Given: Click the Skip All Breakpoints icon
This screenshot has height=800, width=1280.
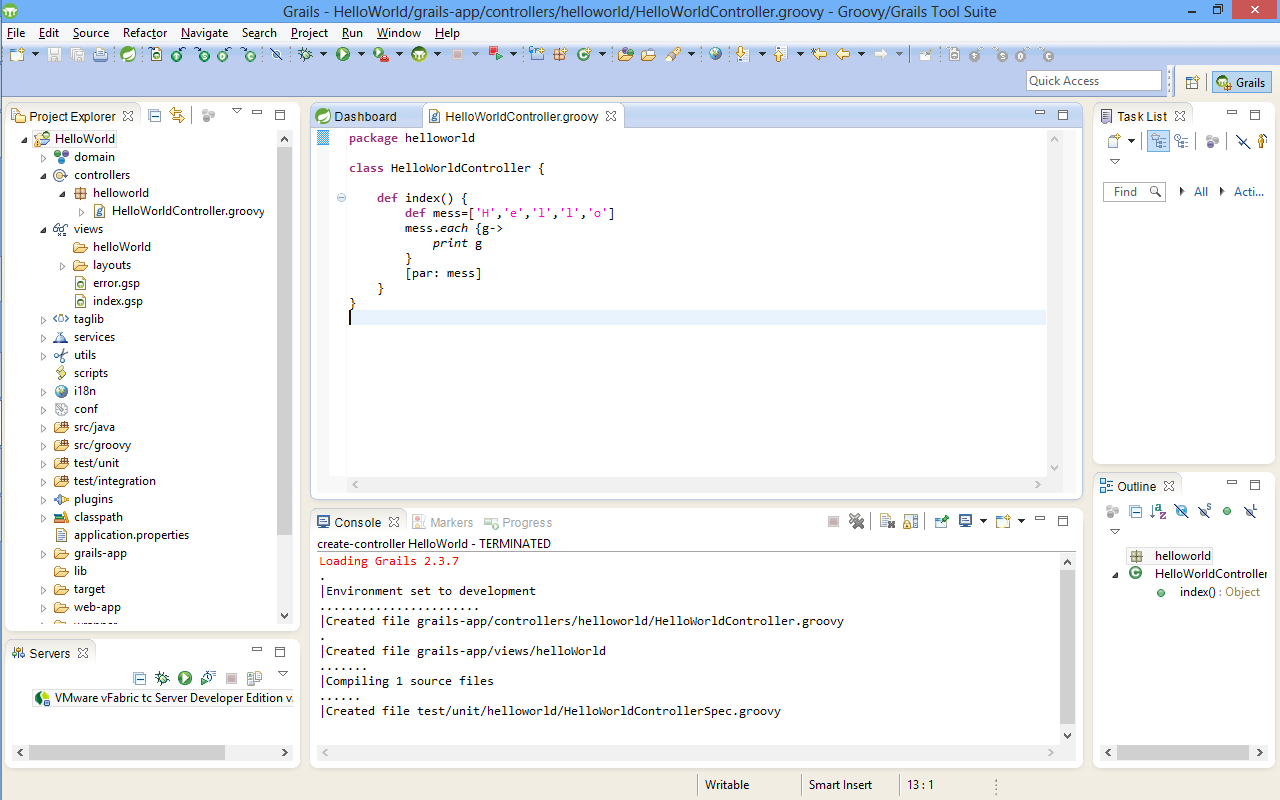Looking at the screenshot, I should (276, 54).
